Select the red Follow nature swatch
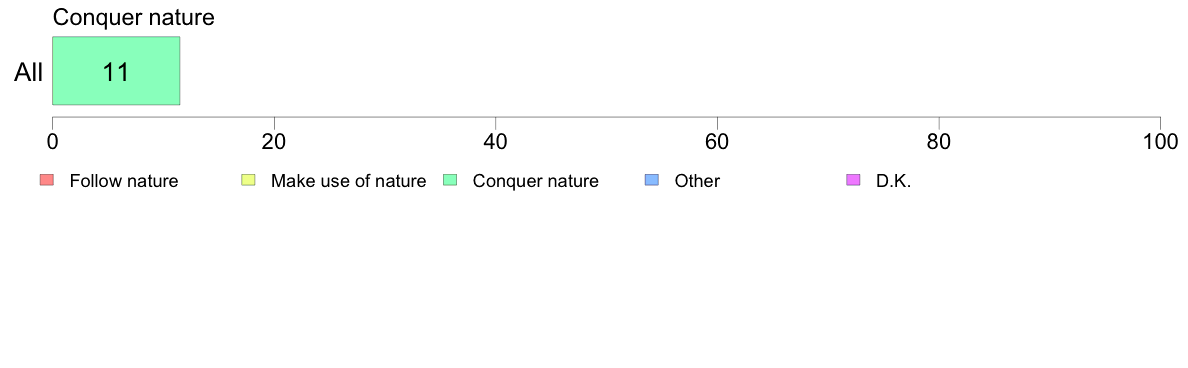This screenshot has height=368, width=1188. click(46, 180)
